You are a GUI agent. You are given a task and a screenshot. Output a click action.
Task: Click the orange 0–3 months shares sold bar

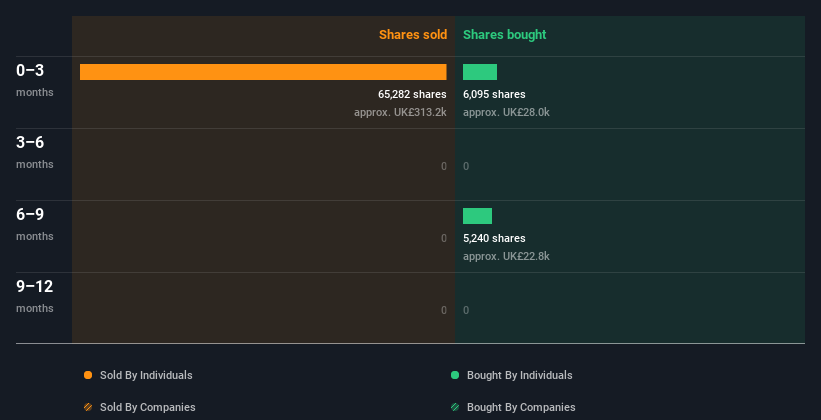(263, 72)
